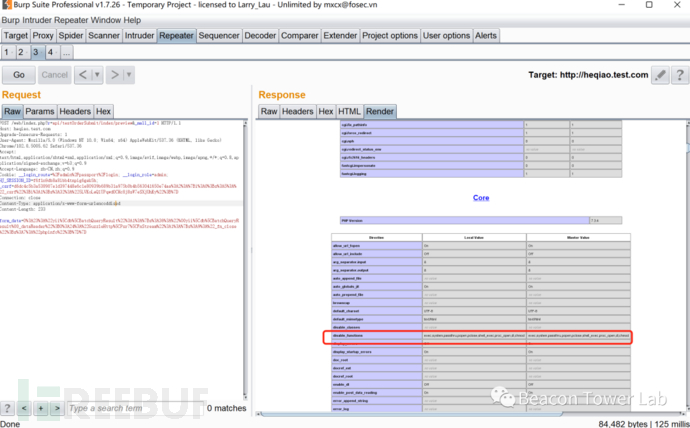This screenshot has width=690, height=428.
Task: Show request in Raw view
Action: [x=12, y=111]
